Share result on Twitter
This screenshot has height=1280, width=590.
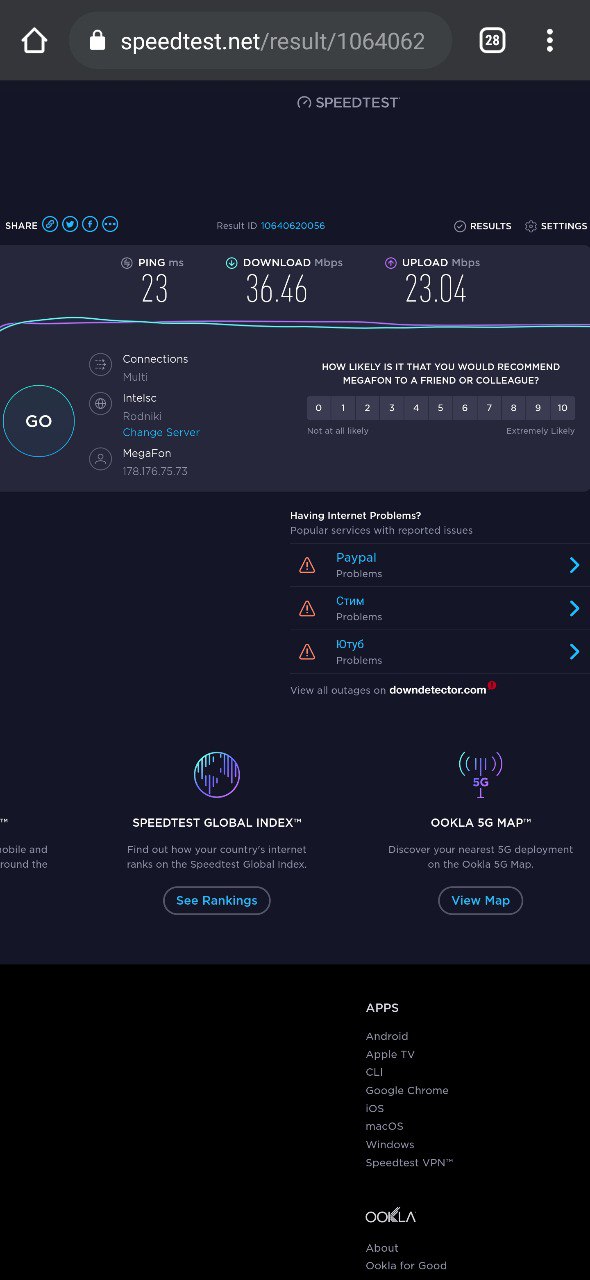point(70,224)
